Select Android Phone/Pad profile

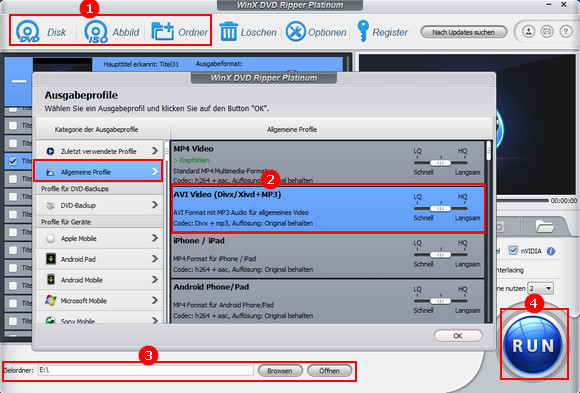[x=328, y=302]
